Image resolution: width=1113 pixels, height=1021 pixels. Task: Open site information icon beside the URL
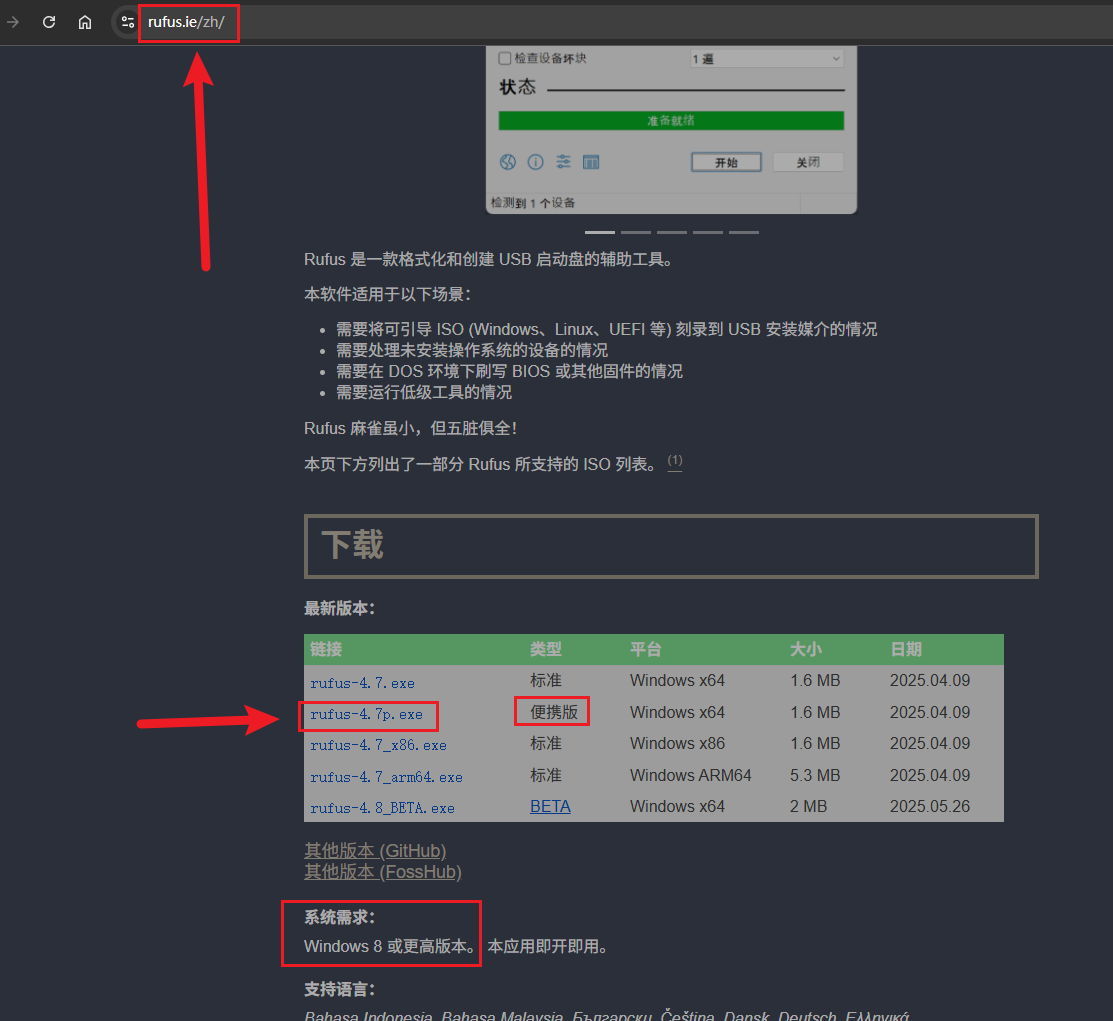[x=128, y=22]
